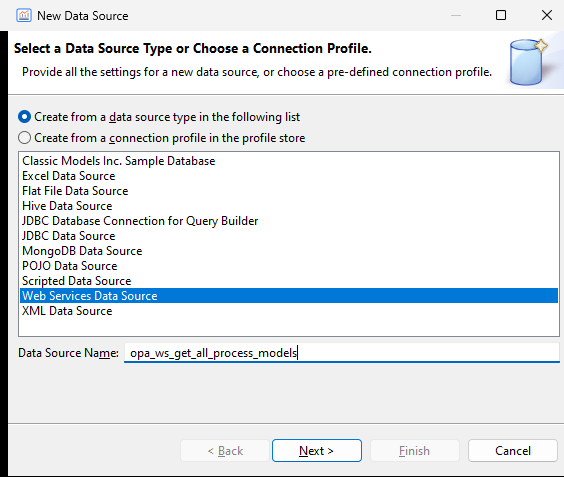Select 'Create from a connection profile' radio
This screenshot has height=477, width=564.
(x=24, y=138)
